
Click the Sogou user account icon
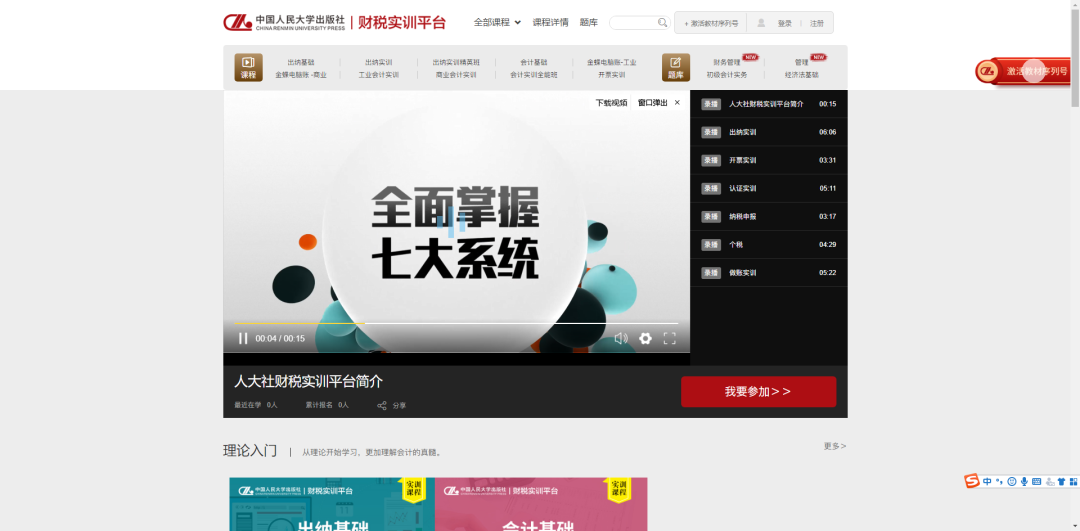point(1049,481)
